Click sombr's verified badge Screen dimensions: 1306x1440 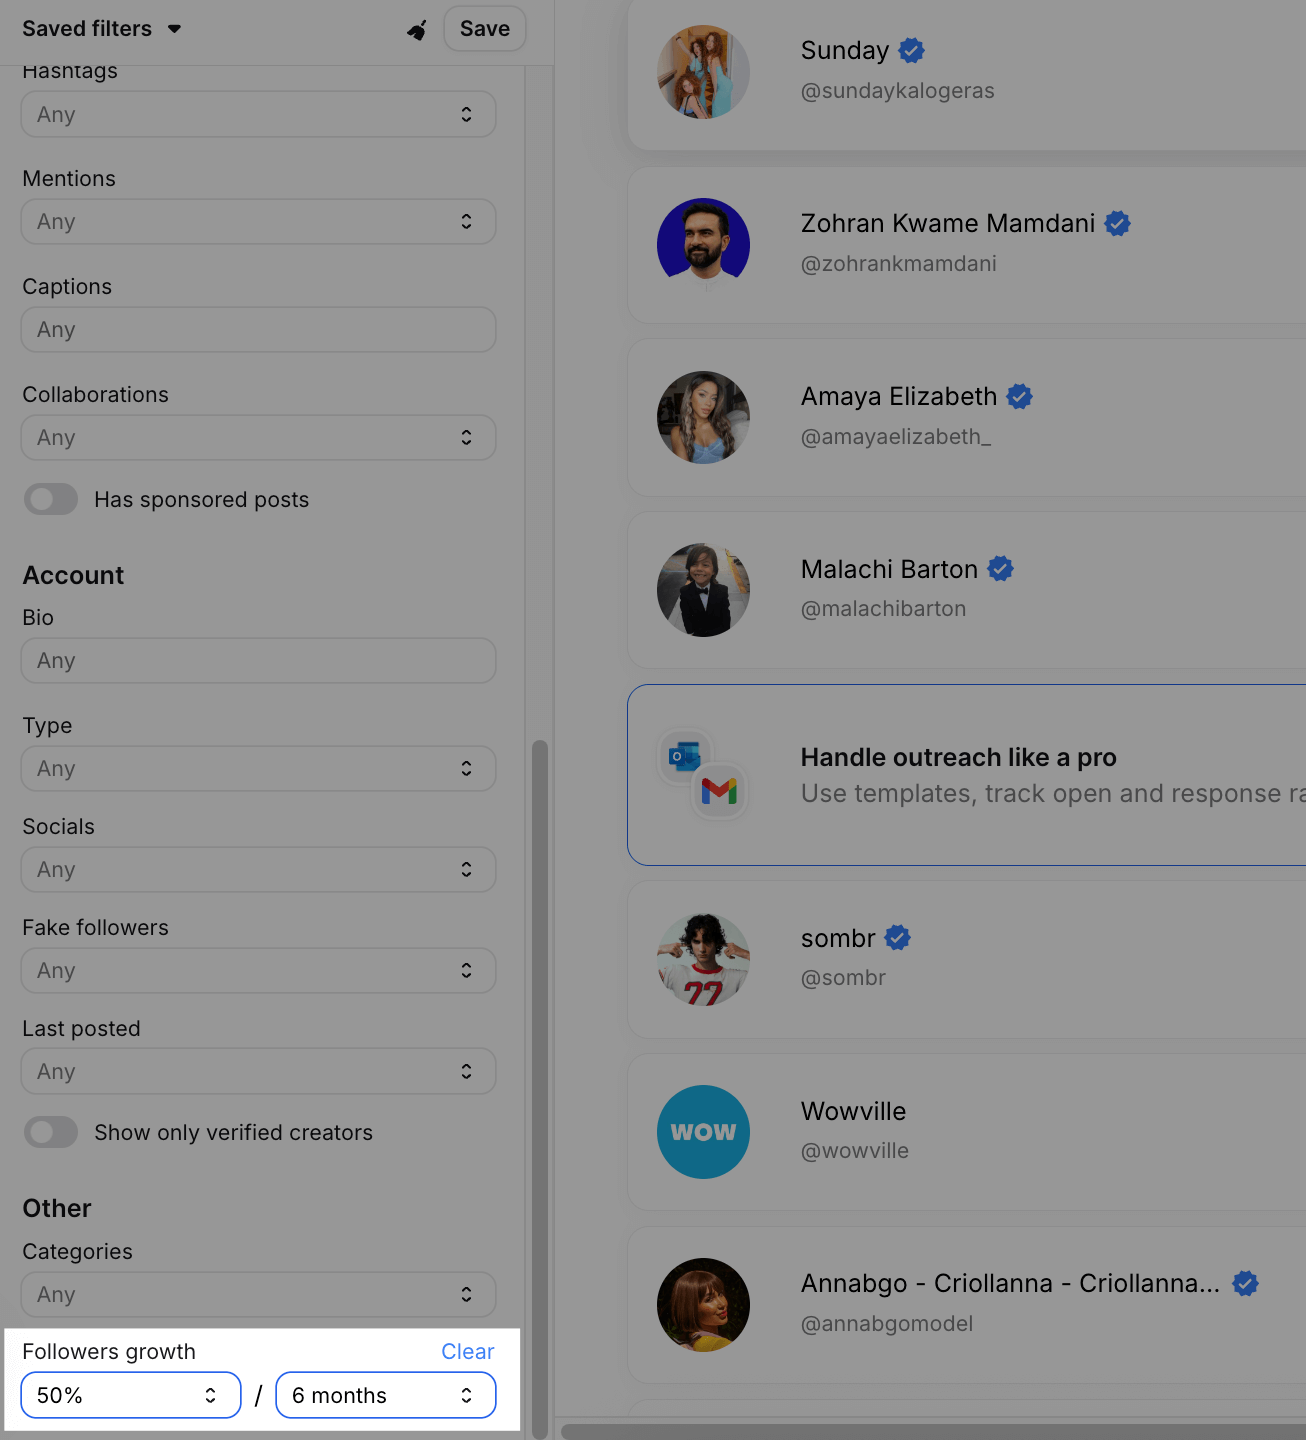(x=898, y=938)
